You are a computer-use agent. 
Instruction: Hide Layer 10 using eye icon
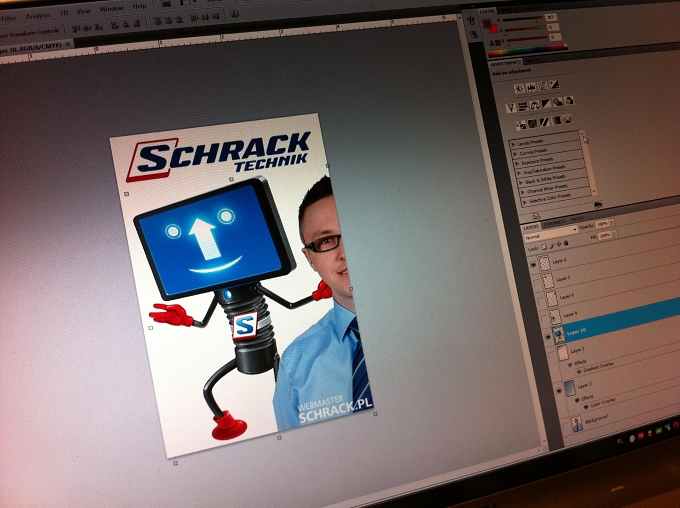(549, 337)
